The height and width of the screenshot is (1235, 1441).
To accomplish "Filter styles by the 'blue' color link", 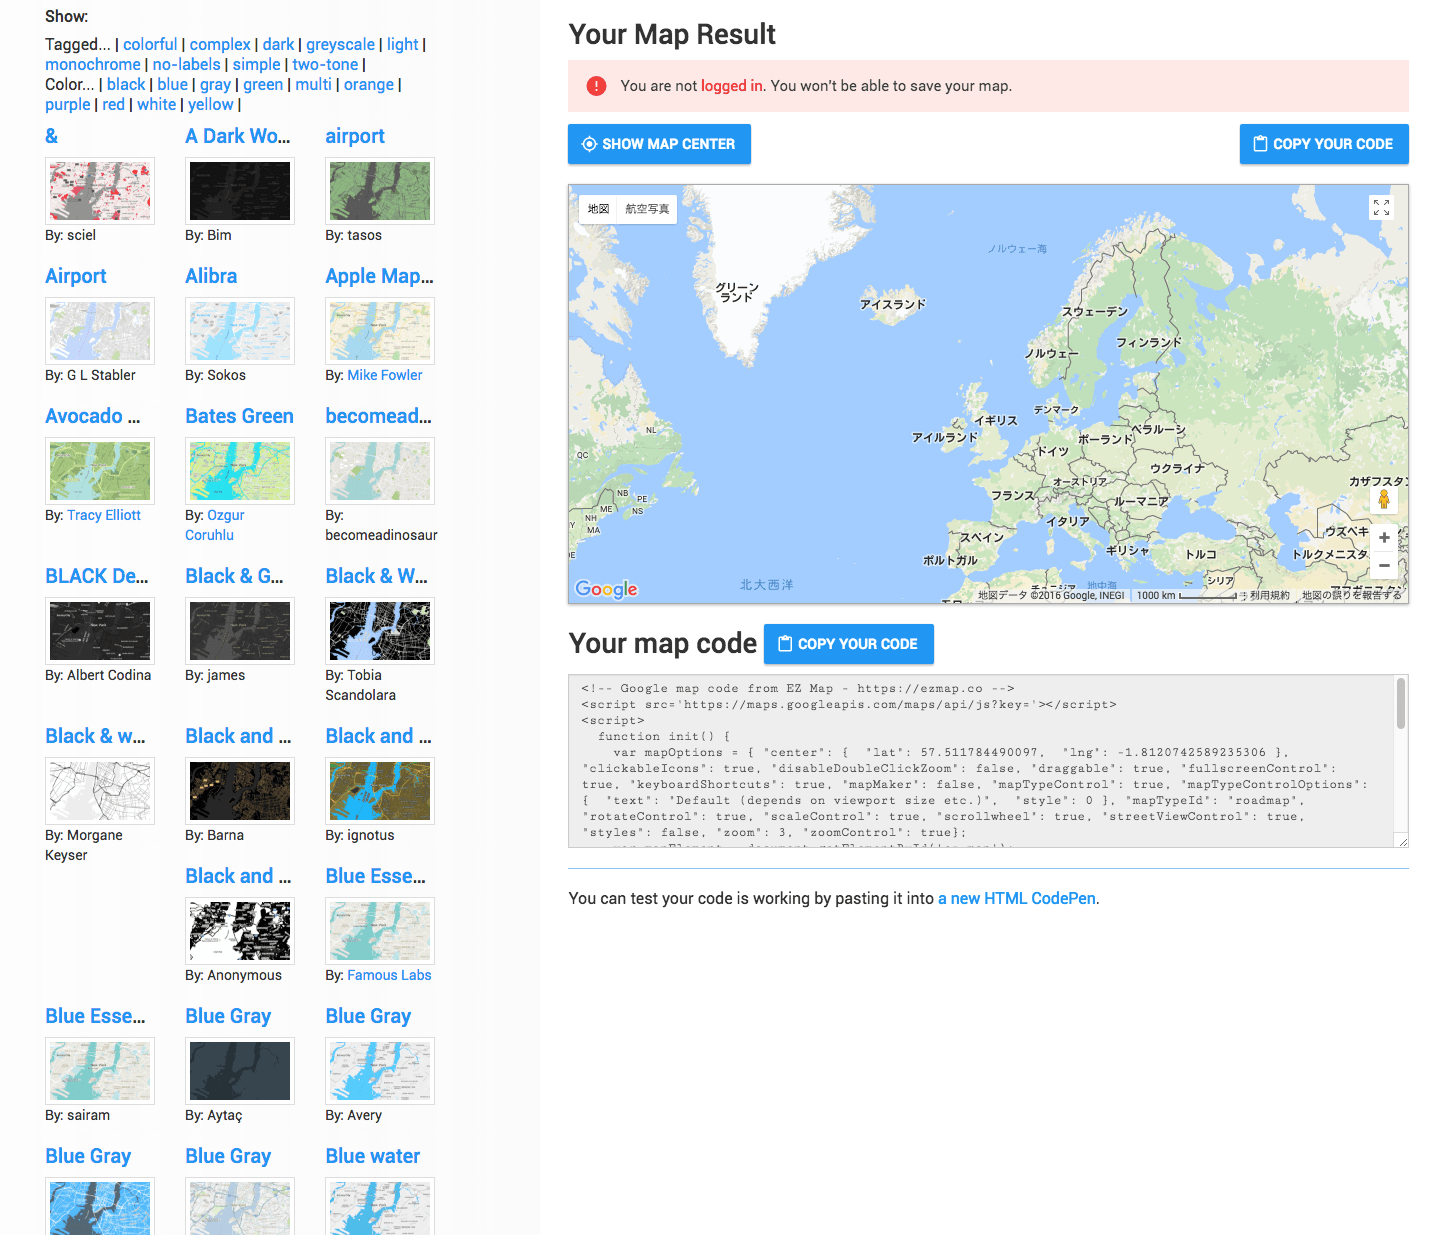I will tap(172, 84).
